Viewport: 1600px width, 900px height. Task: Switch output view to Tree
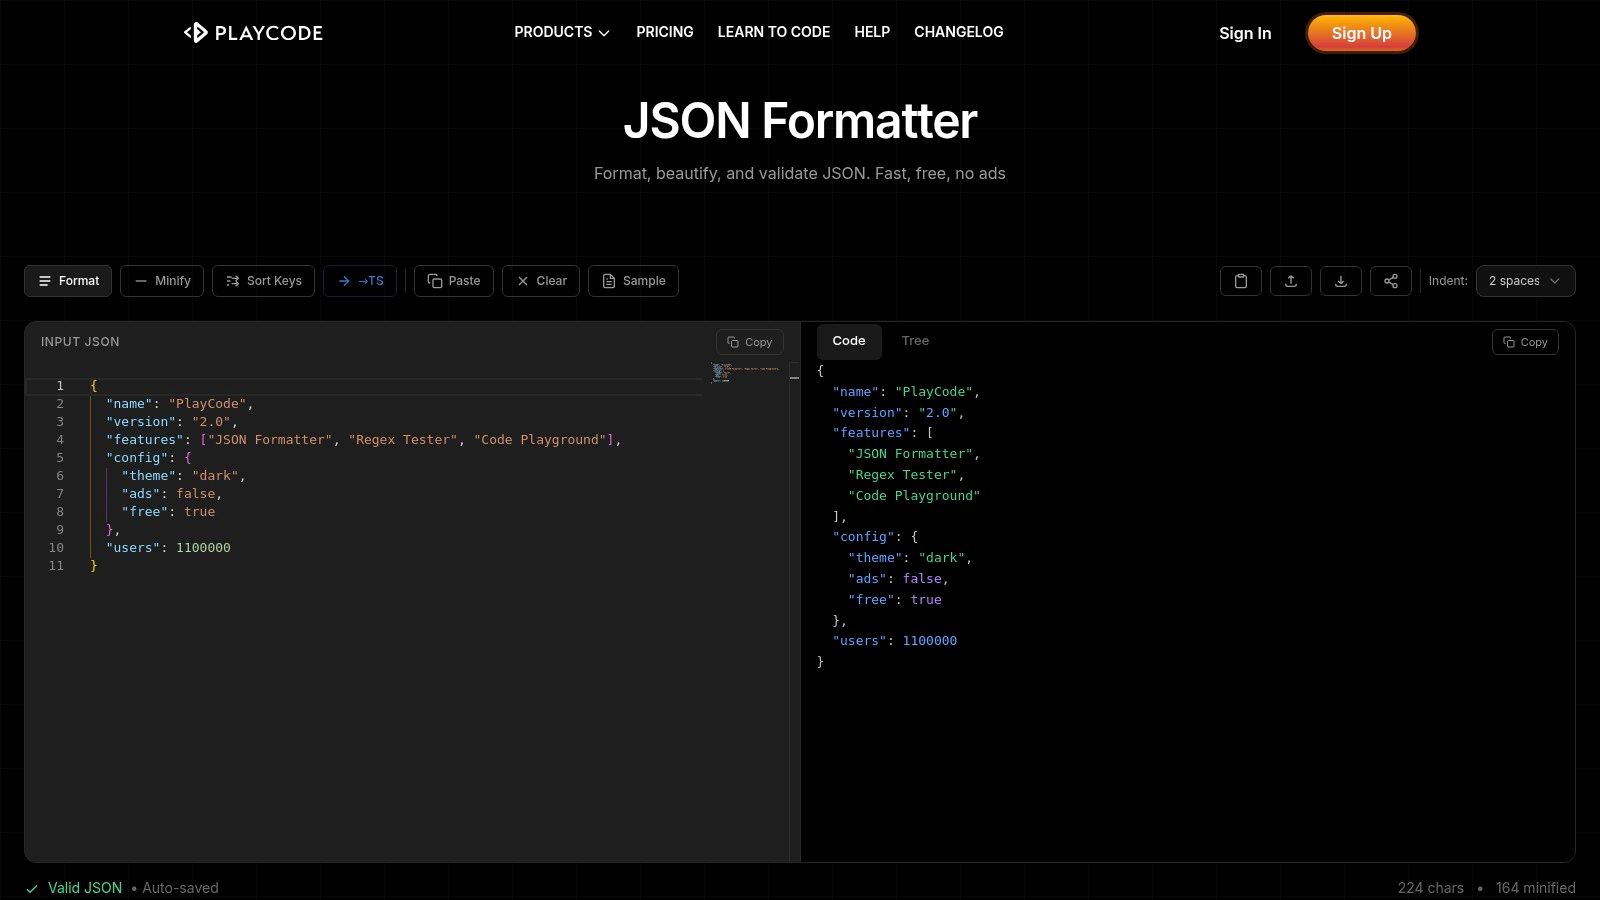point(915,341)
